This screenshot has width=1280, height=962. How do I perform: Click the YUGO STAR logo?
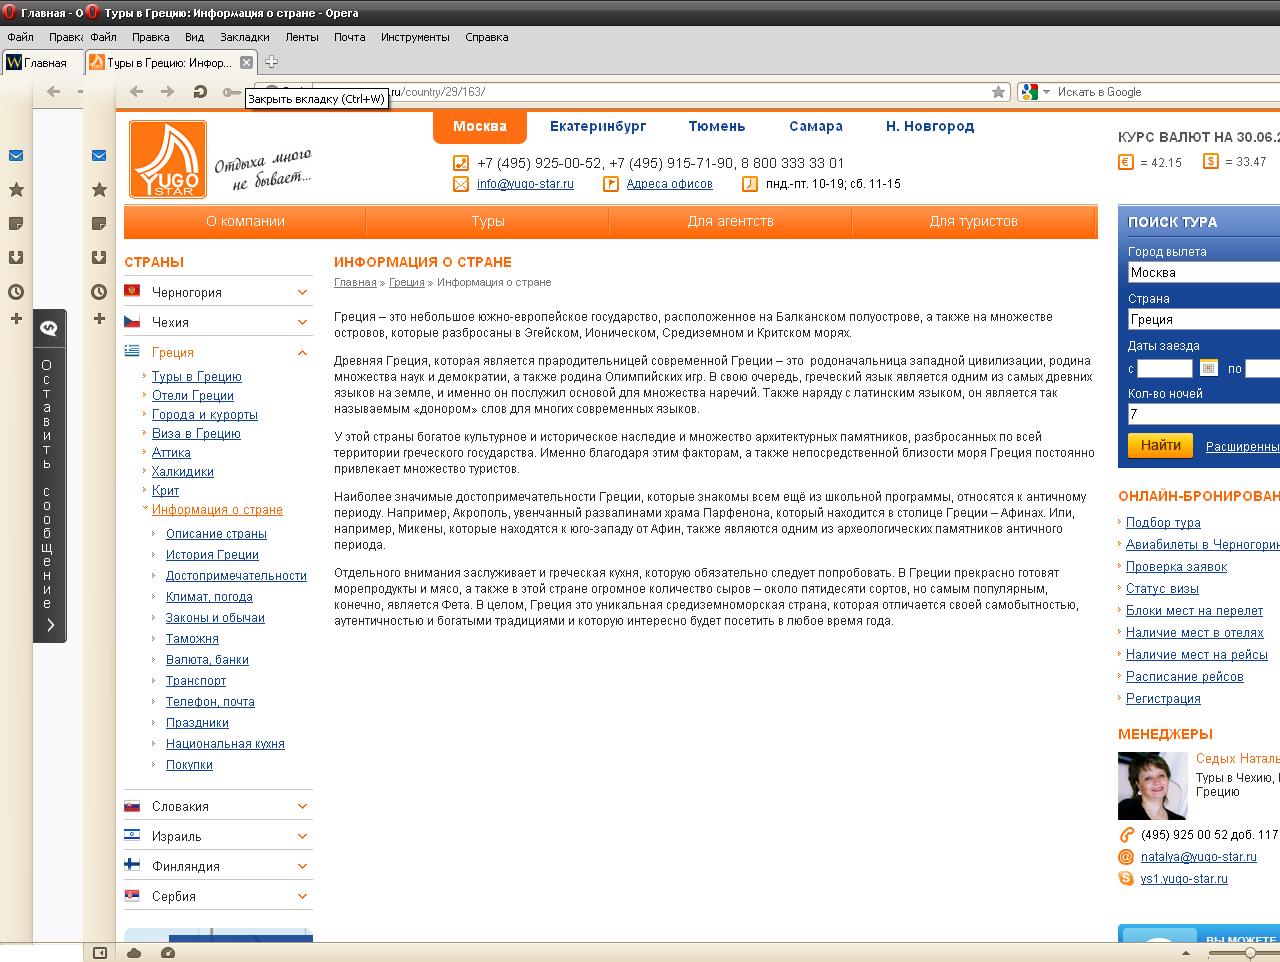[x=168, y=160]
